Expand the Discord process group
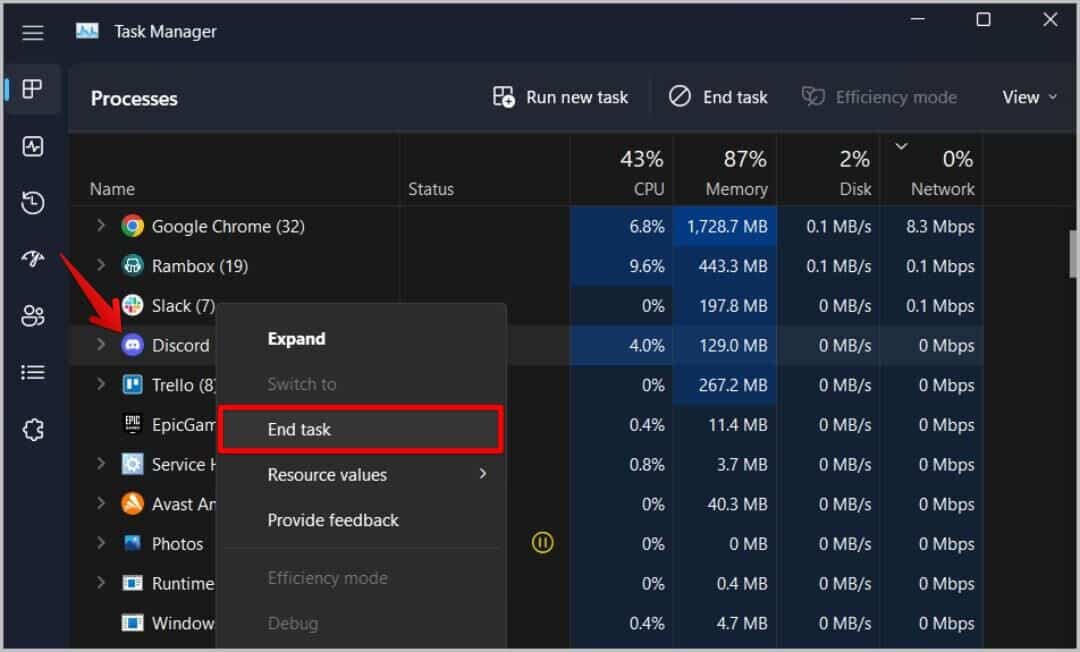 click(x=101, y=344)
